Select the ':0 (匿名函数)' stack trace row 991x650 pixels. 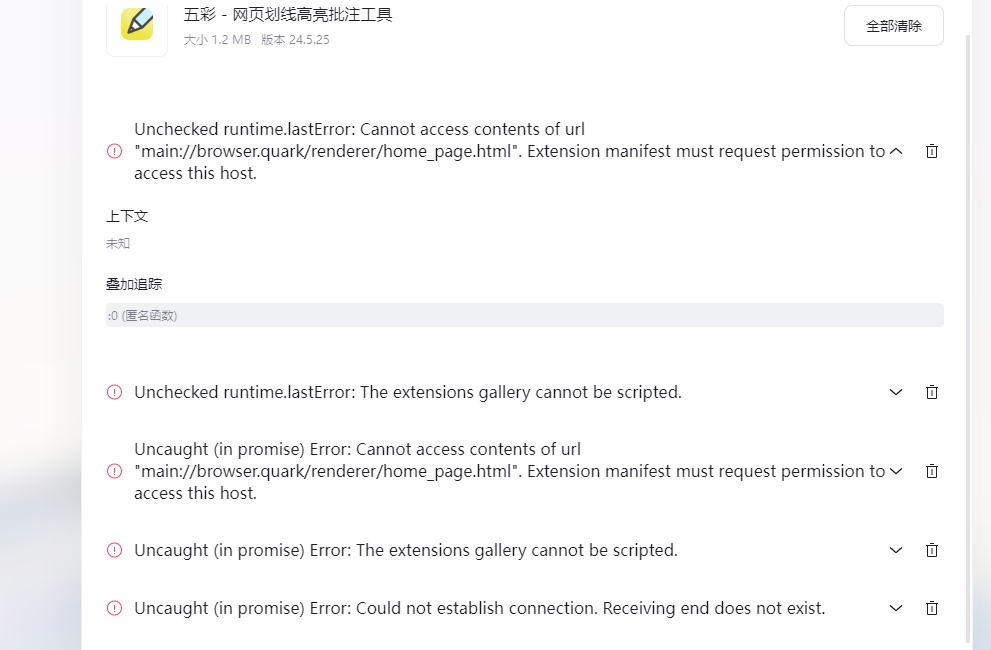coord(525,315)
